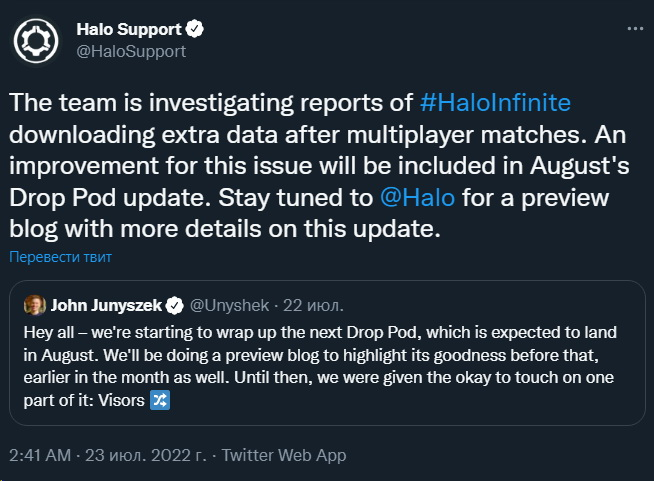Open the @HaloSupport handle
654x481 pixels.
coord(131,51)
